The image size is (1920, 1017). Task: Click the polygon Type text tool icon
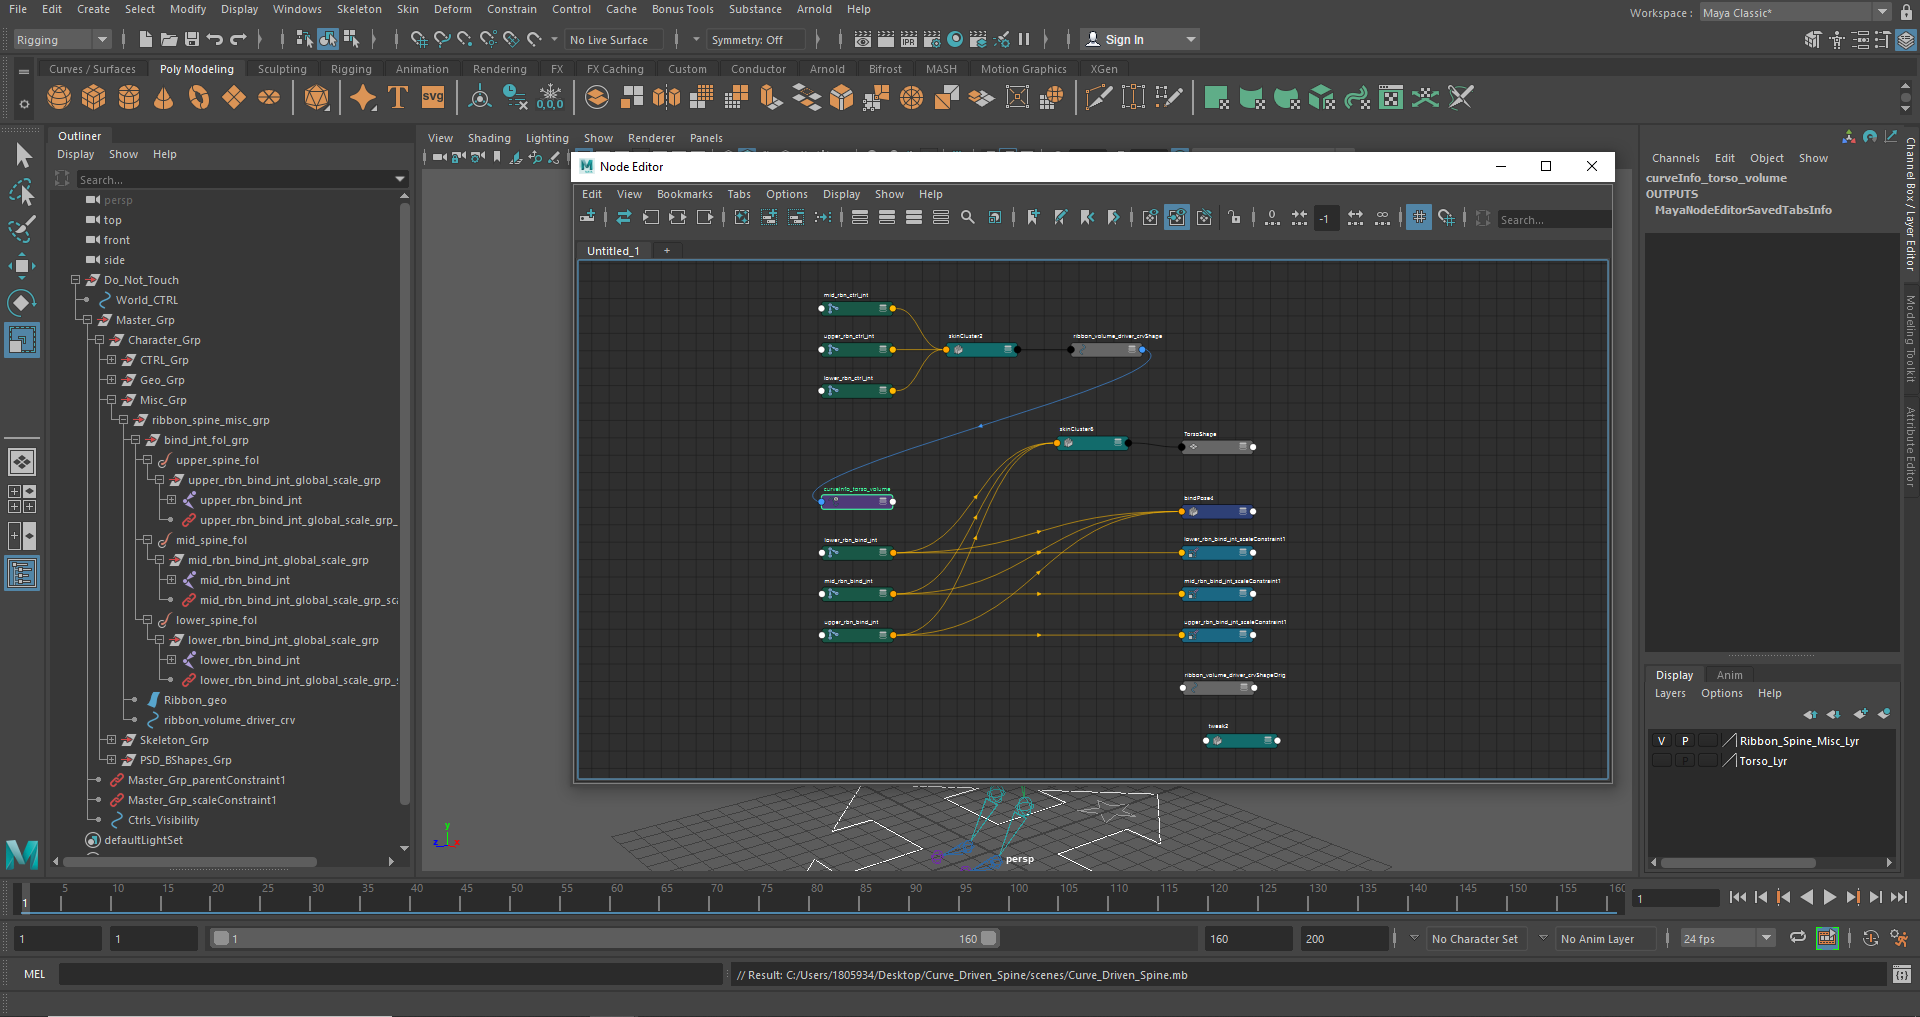[398, 97]
